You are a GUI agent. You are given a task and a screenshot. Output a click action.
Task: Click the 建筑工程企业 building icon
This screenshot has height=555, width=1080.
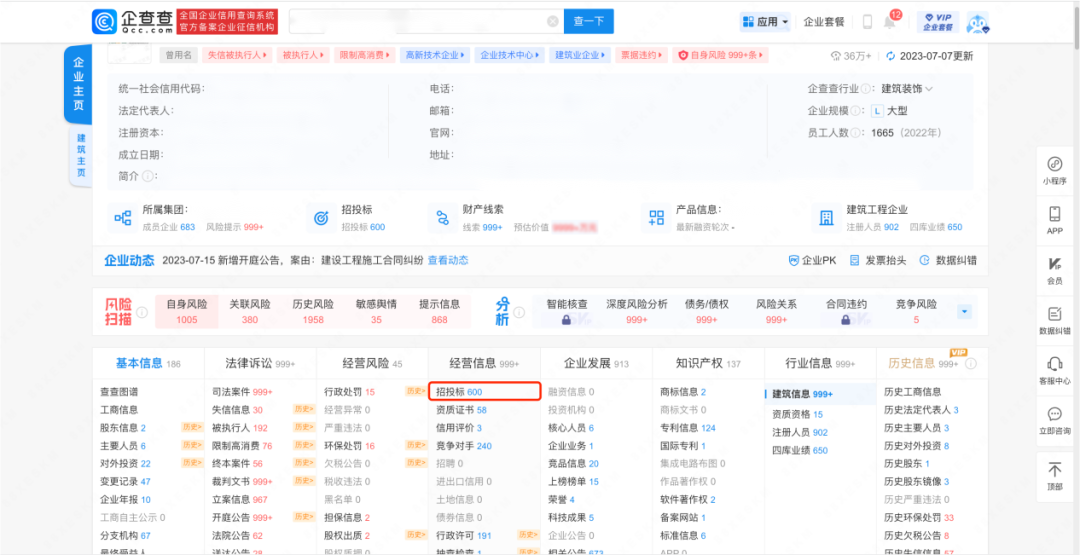pos(826,218)
